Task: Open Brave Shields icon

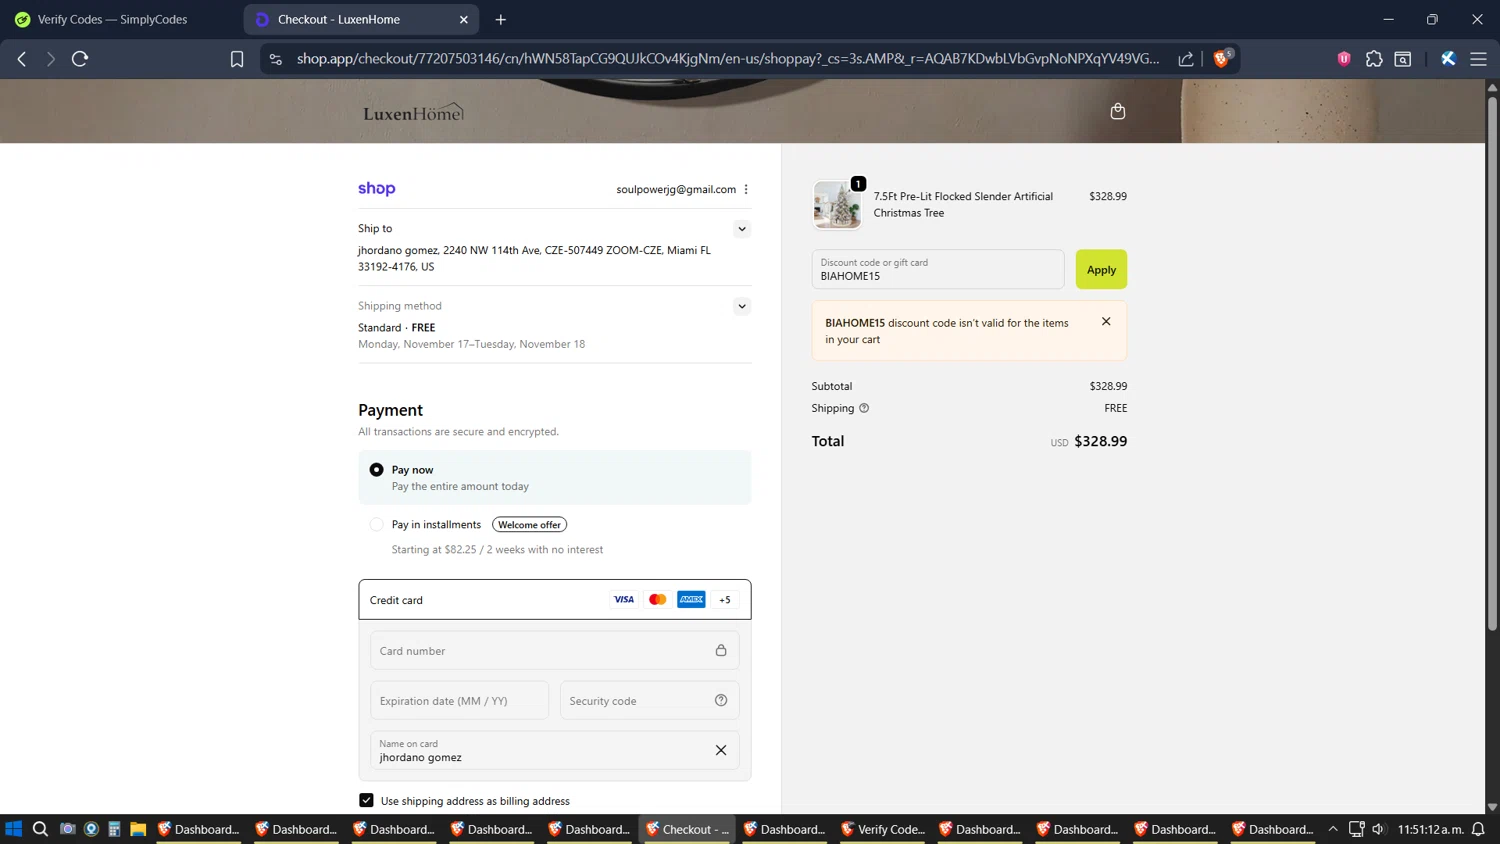Action: coord(1222,58)
